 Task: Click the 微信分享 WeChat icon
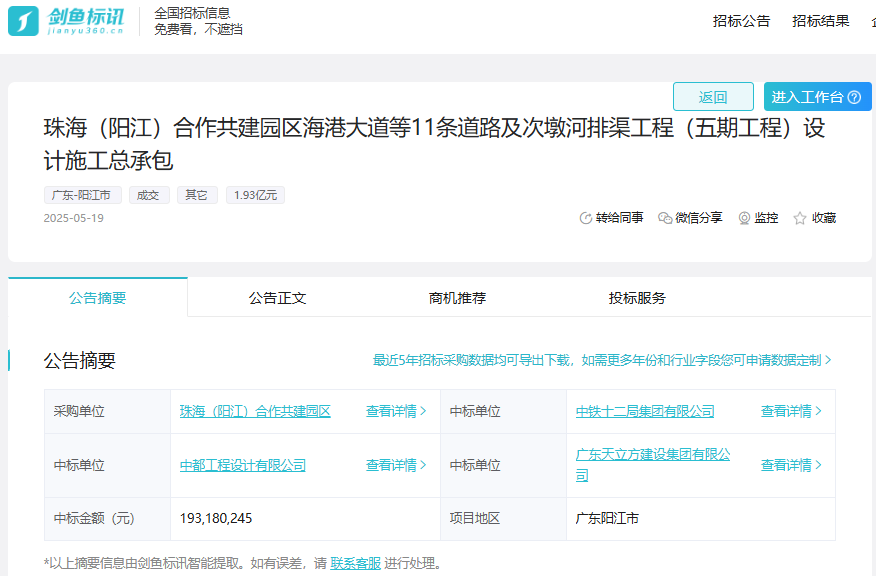[665, 218]
